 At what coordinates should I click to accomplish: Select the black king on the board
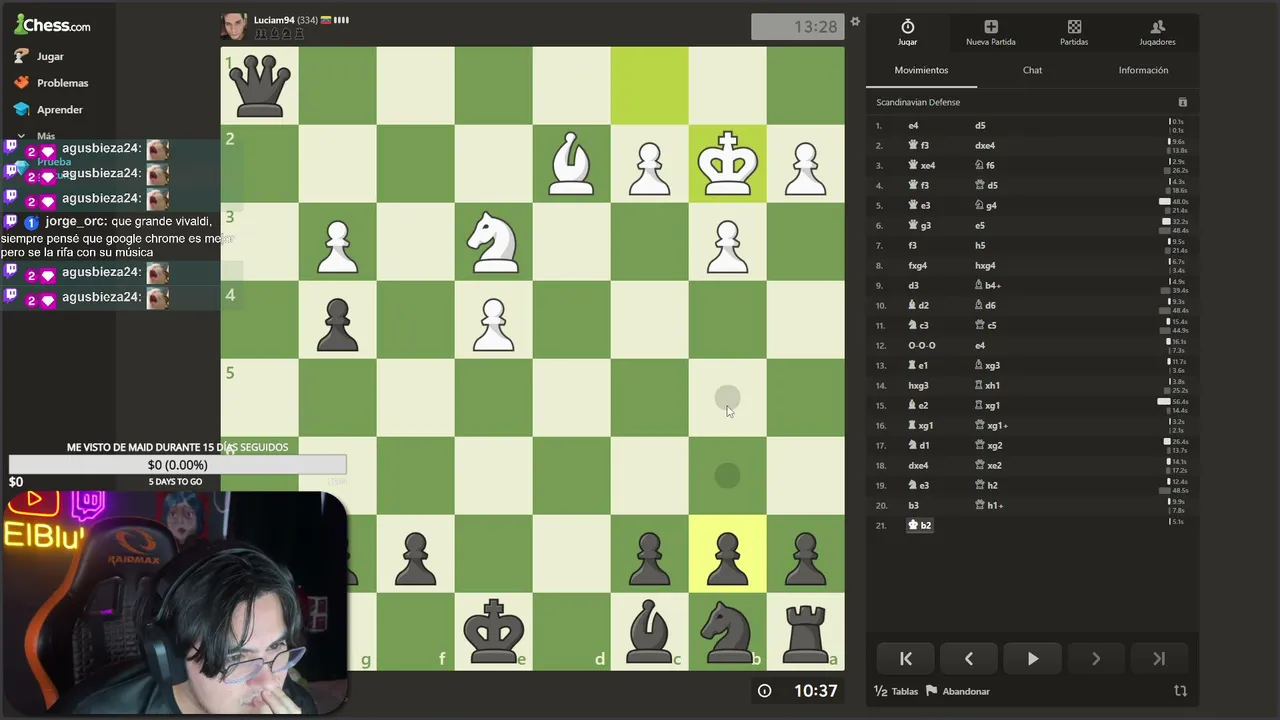click(x=494, y=632)
